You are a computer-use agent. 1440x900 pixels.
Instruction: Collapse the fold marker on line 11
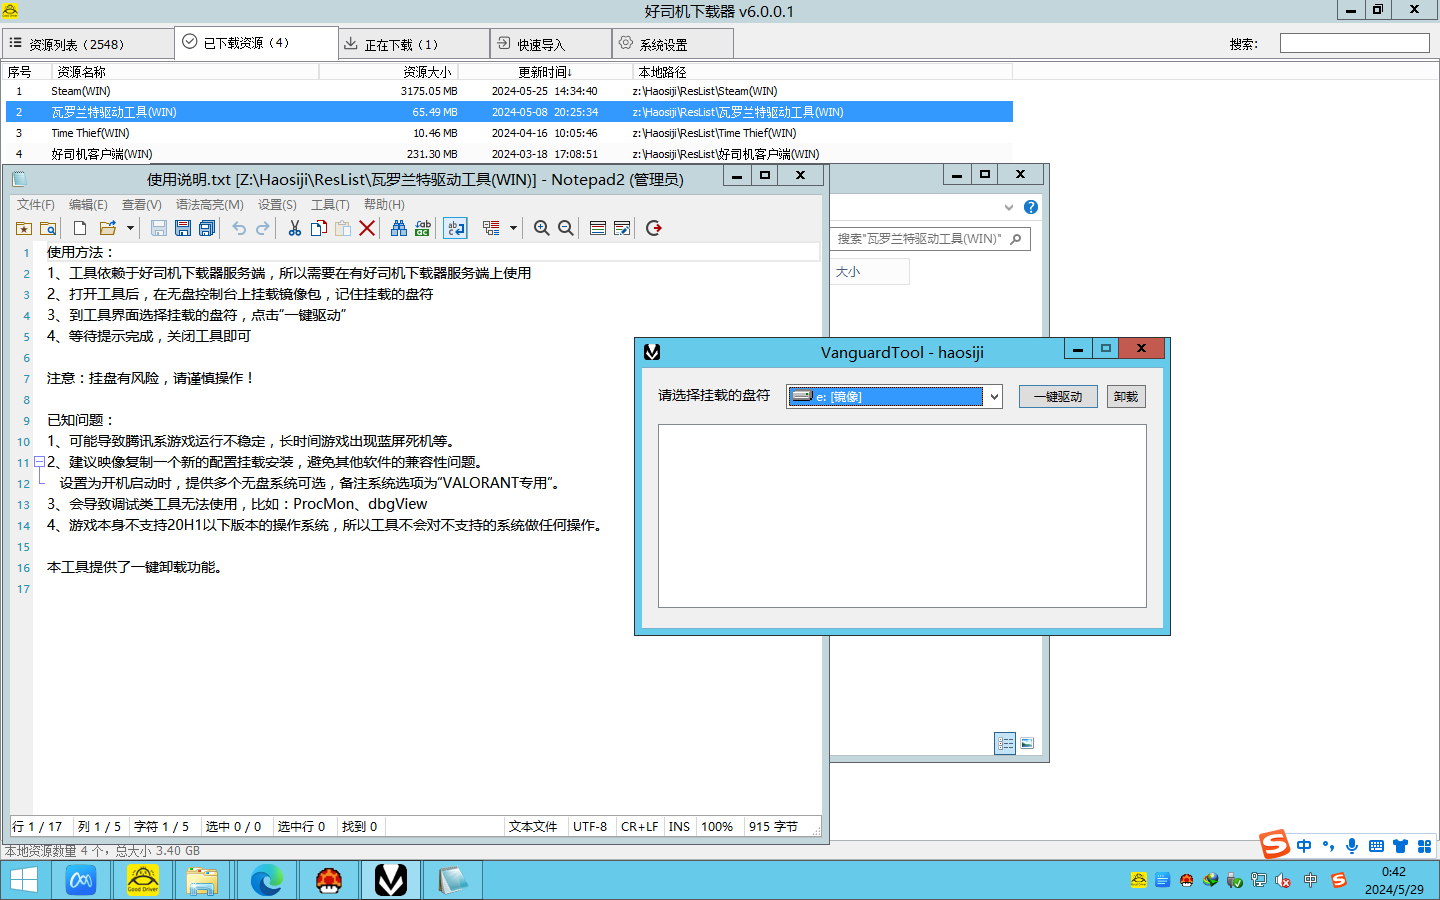click(x=39, y=461)
